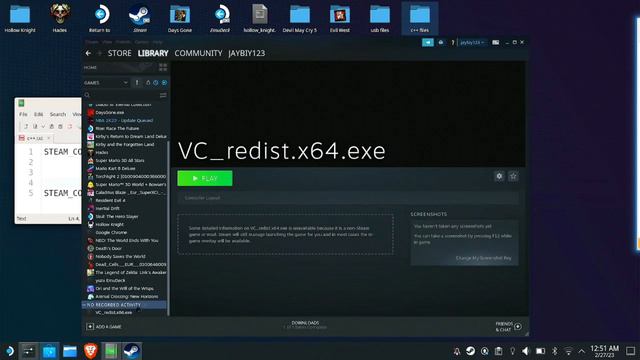The height and width of the screenshot is (360, 640).
Task: Open the c++ files desktop folder
Action: [x=420, y=18]
